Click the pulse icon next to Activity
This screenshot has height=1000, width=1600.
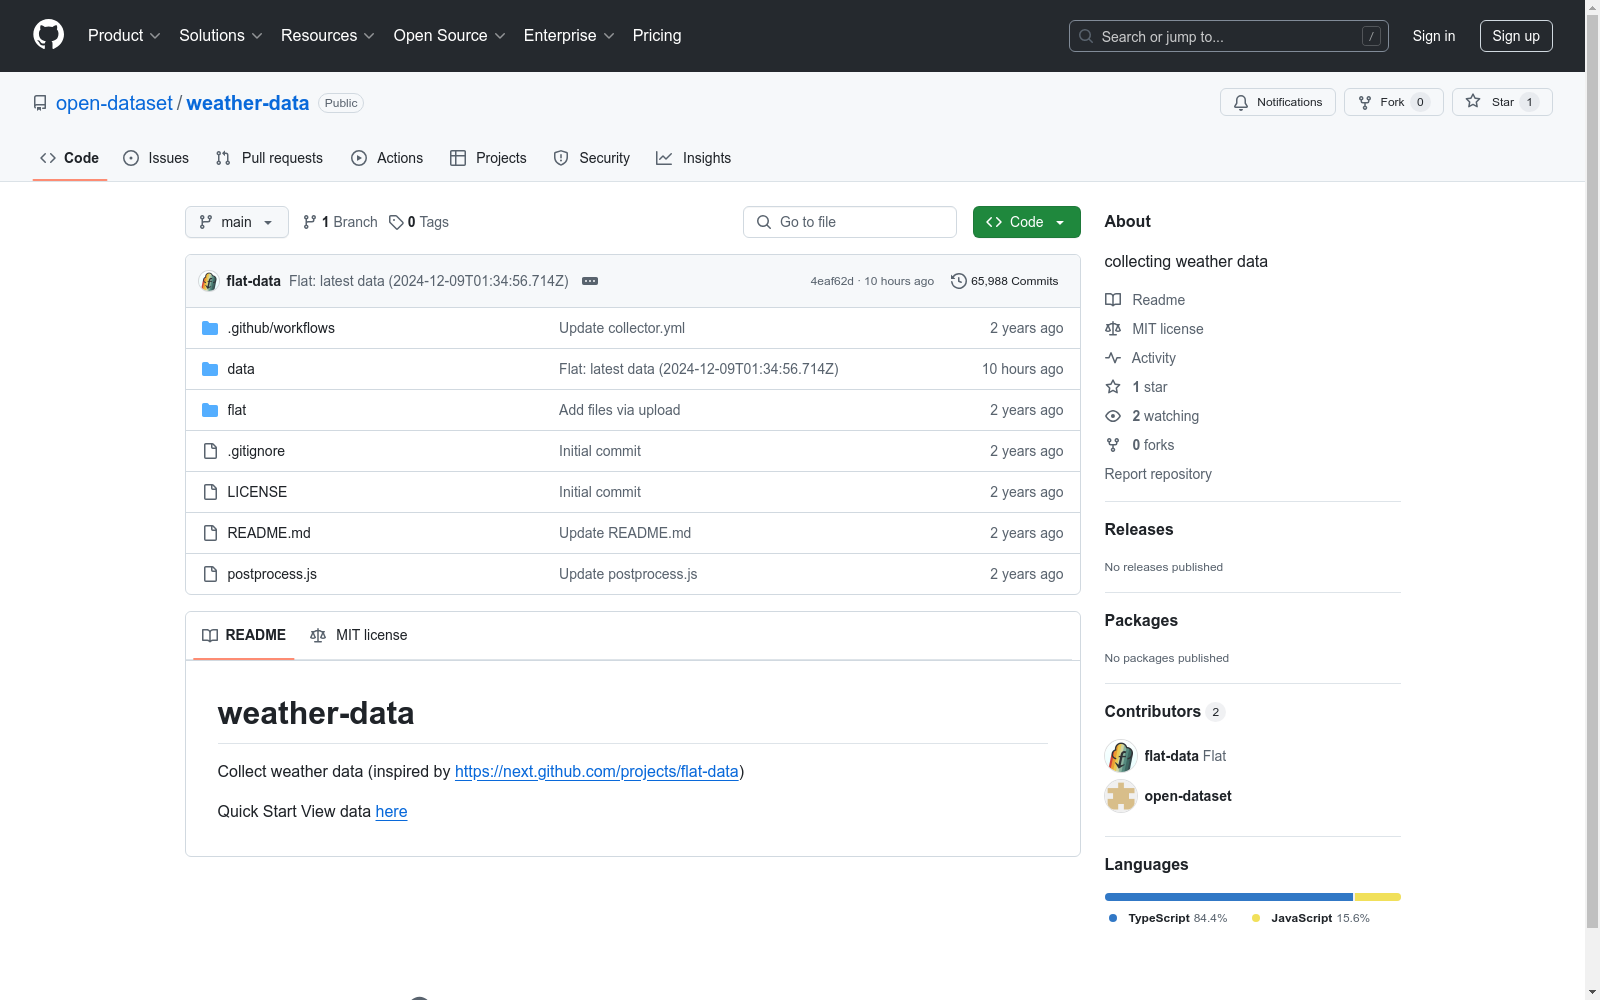click(1113, 358)
